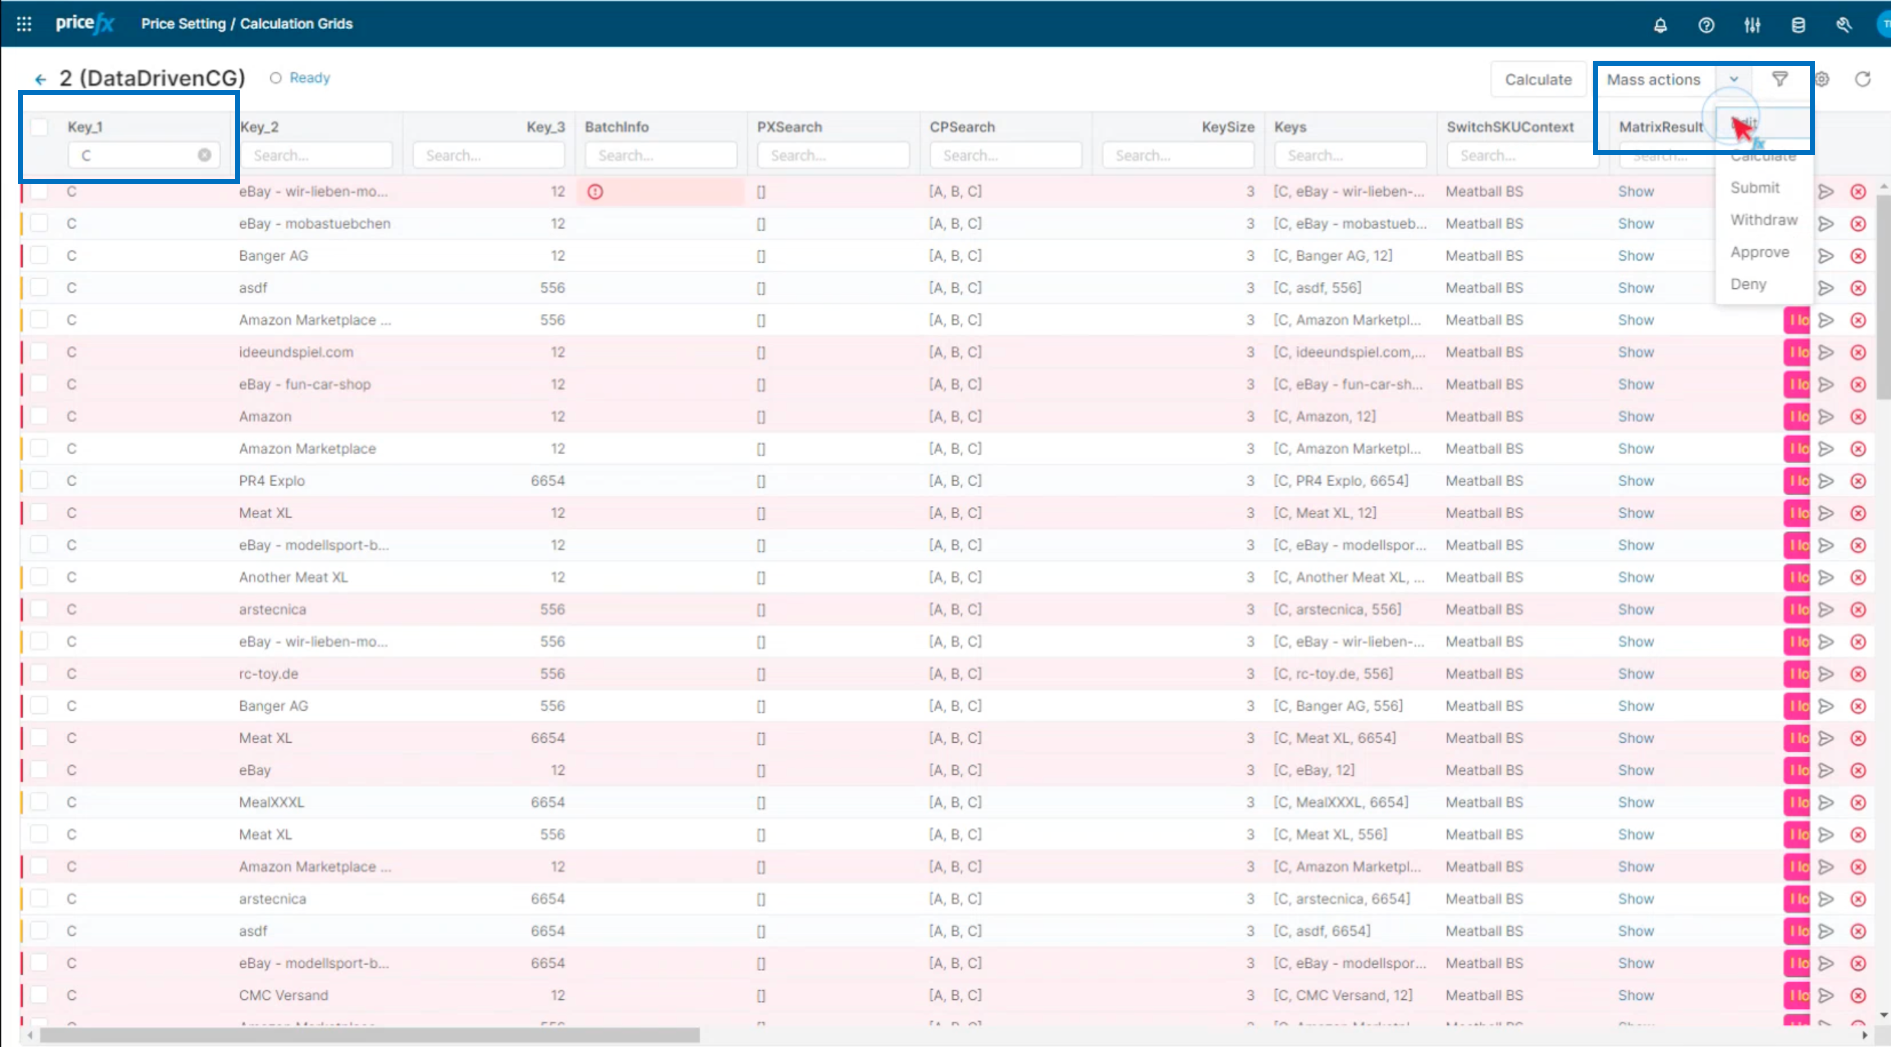
Task: Collapse the Mass actions dropdown arrow
Action: pyautogui.click(x=1734, y=79)
